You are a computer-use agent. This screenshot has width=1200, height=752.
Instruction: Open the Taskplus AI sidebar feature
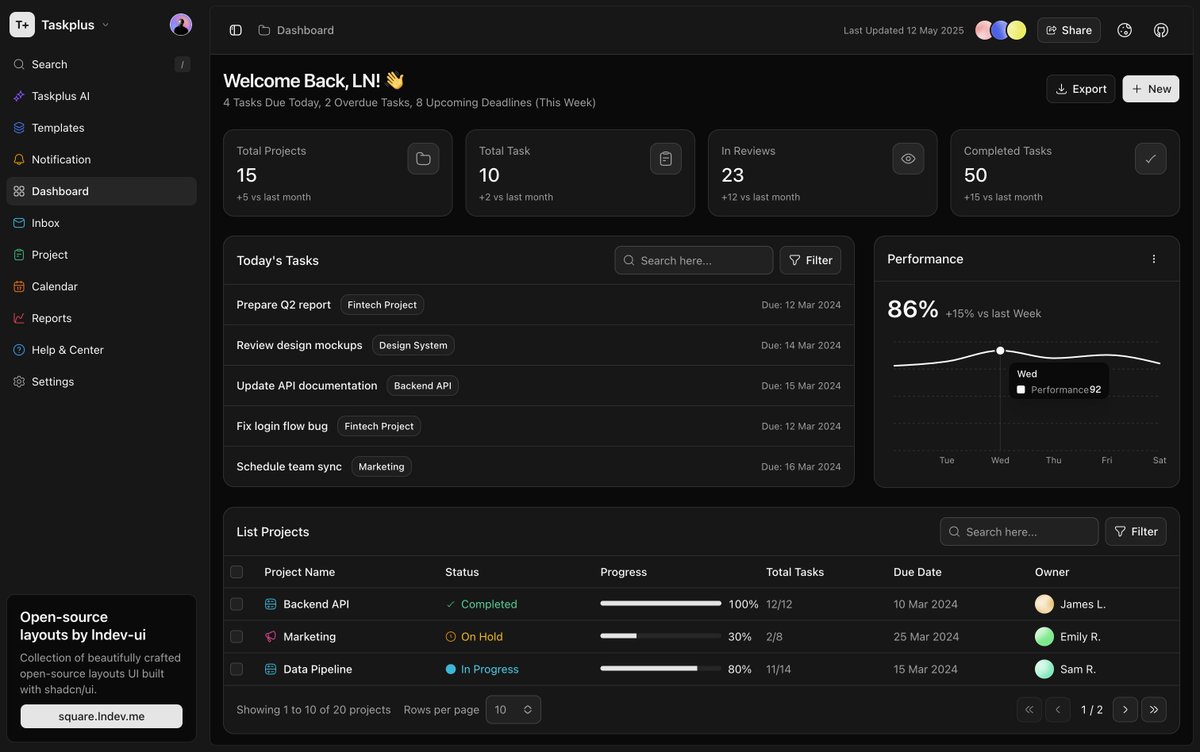pos(62,95)
